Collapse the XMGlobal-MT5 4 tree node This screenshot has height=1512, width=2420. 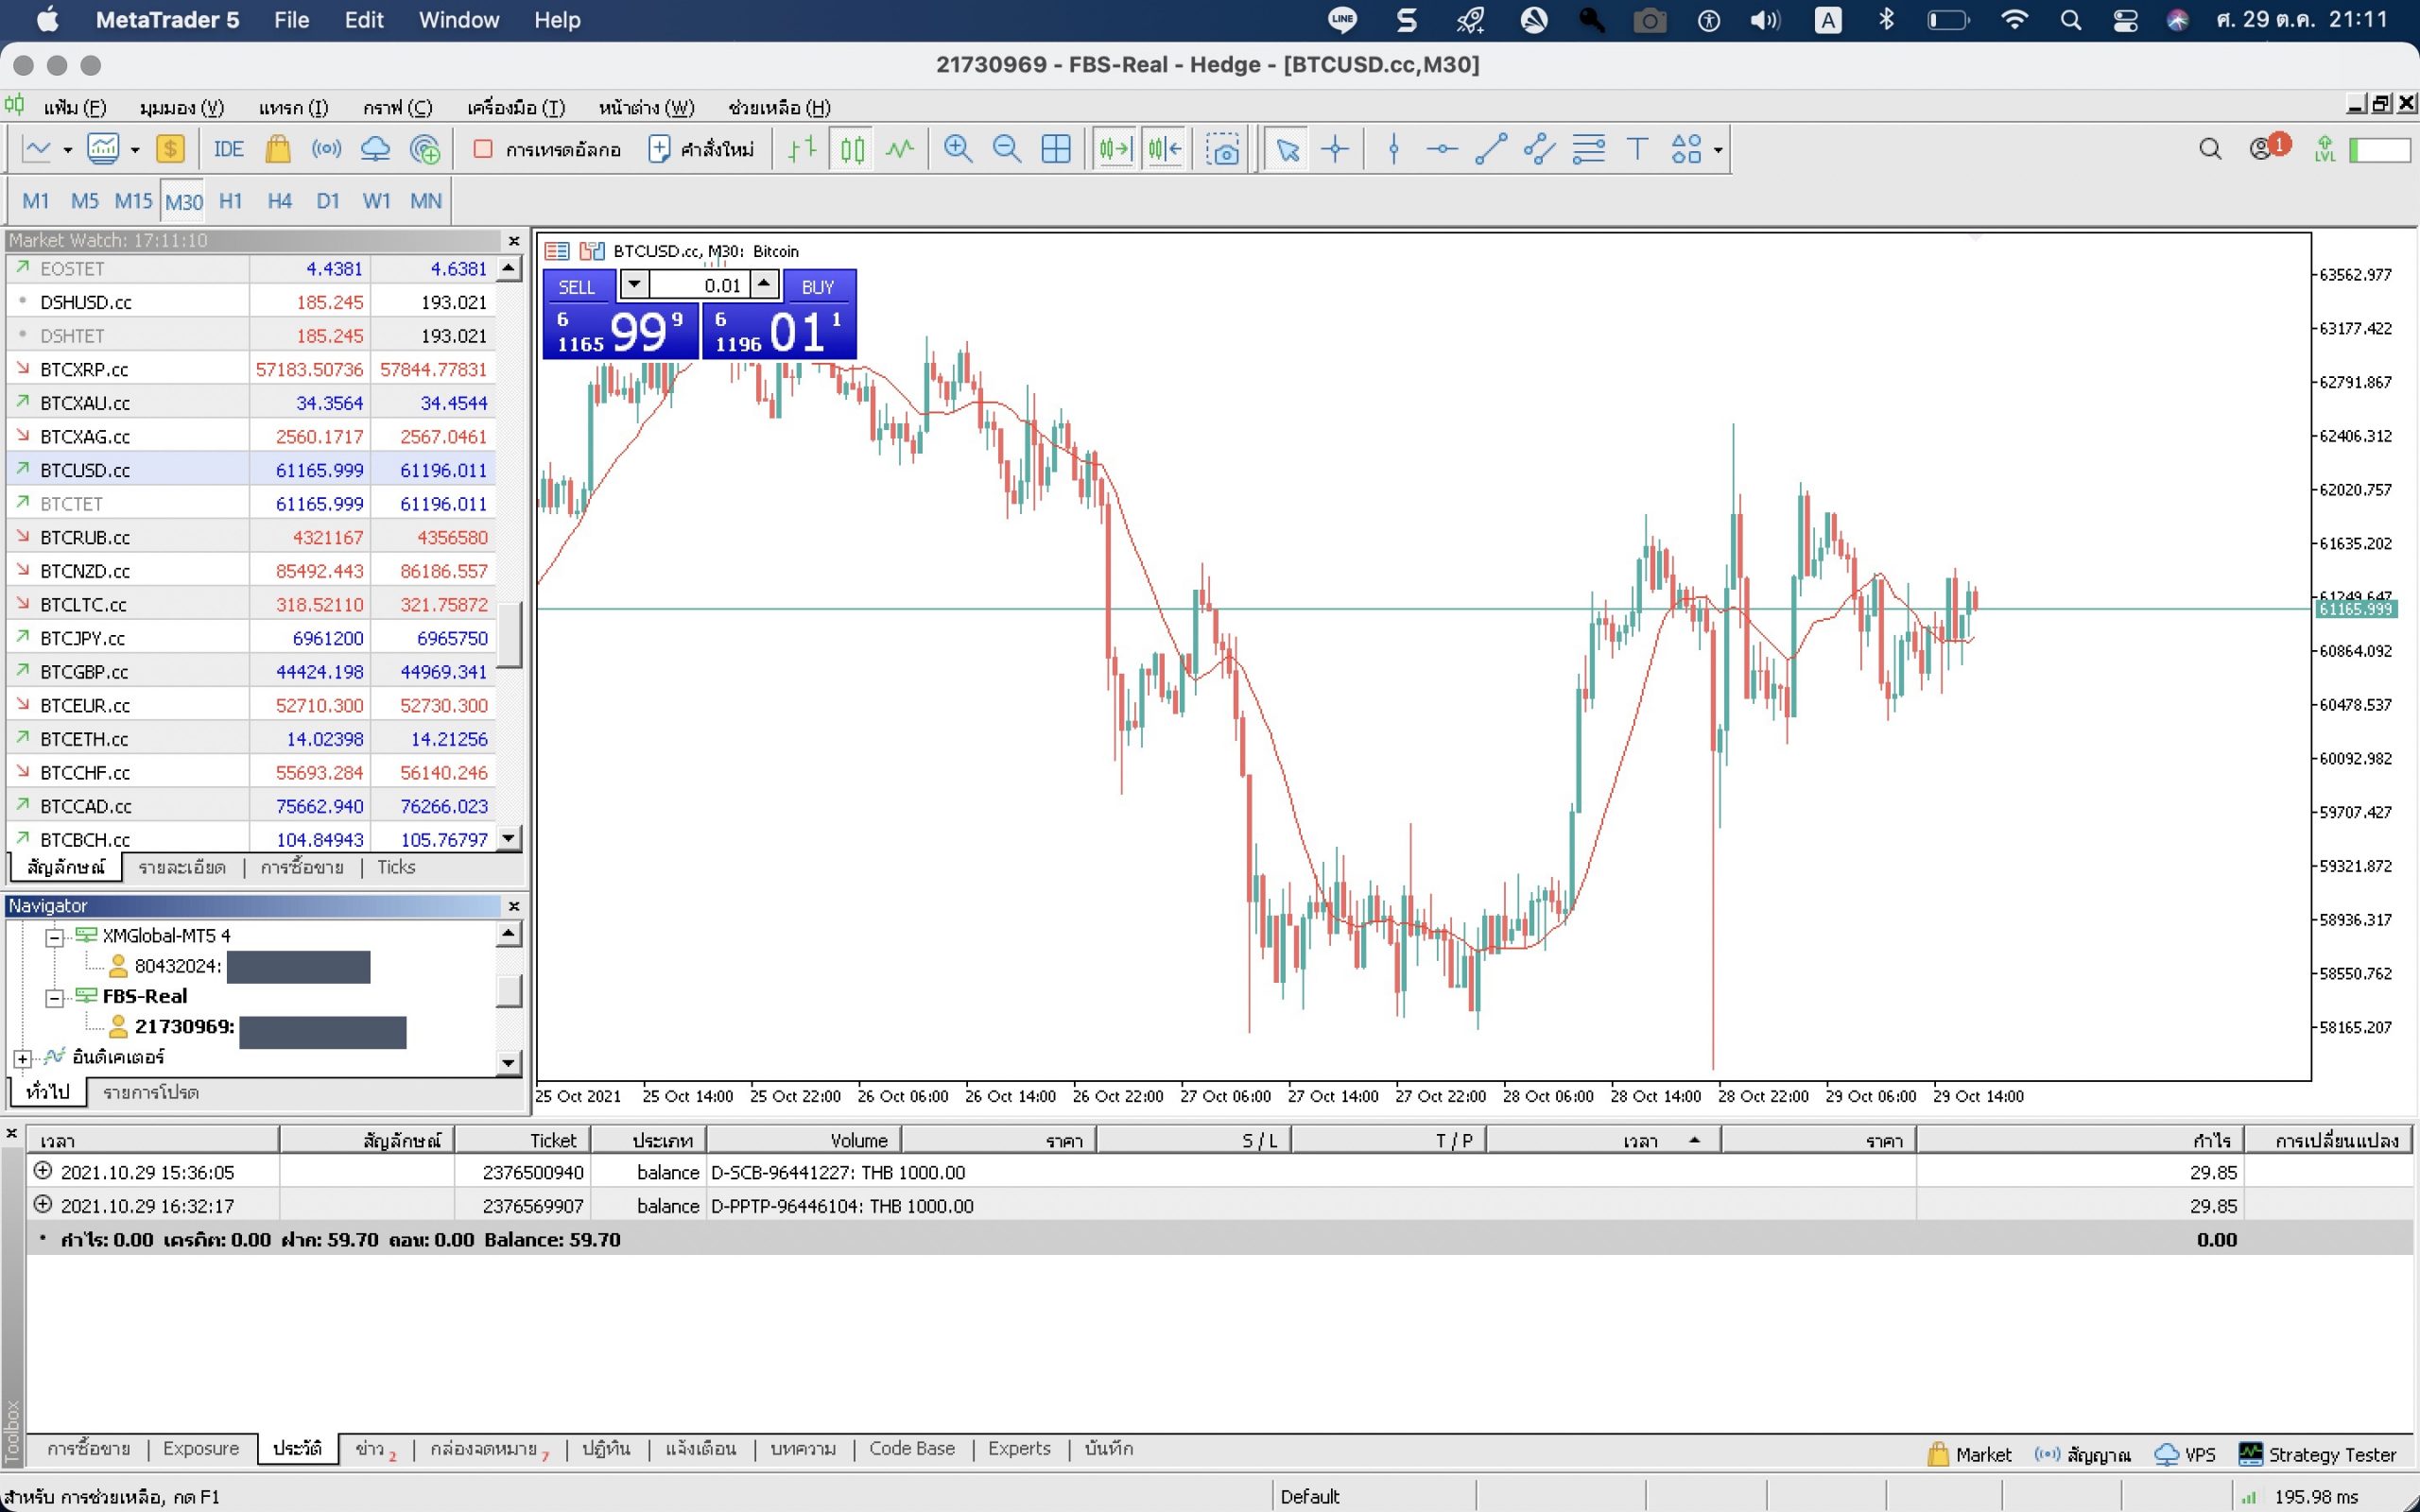click(56, 937)
